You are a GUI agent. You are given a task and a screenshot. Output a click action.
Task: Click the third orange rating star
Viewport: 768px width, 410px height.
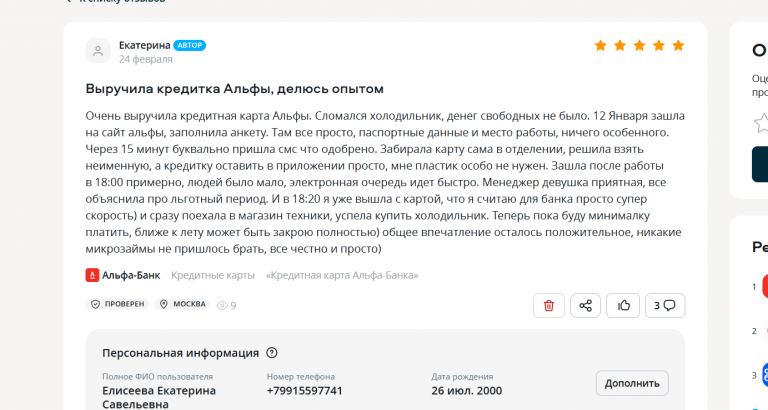(639, 46)
